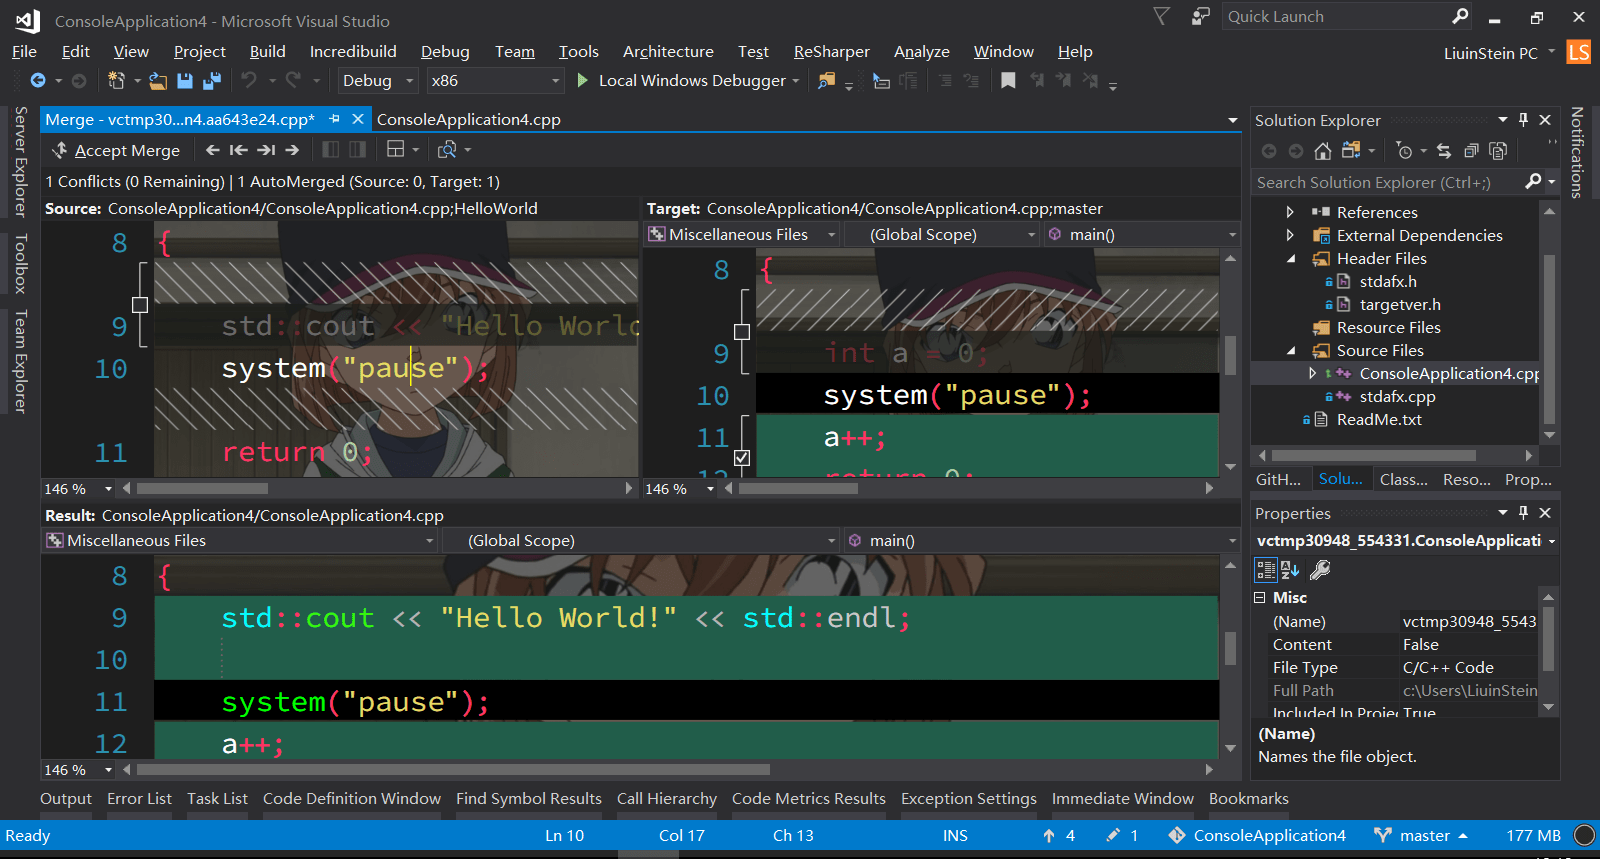Go to the next conflict arrow
The width and height of the screenshot is (1600, 859).
[292, 150]
